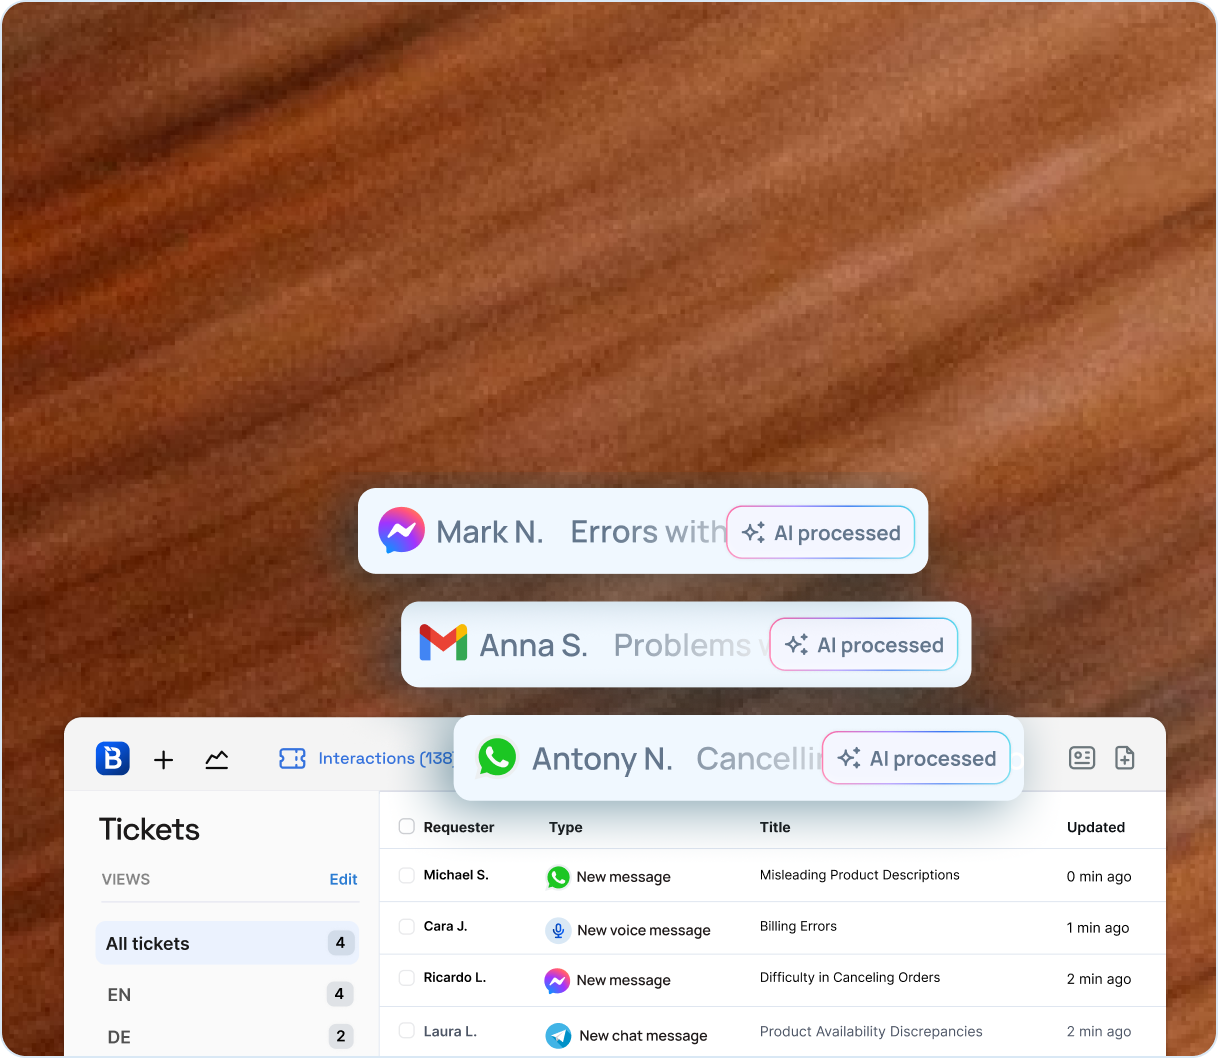The width and height of the screenshot is (1218, 1058).
Task: Open 'Product Availability Discrepancies' ticket title
Action: pos(871,1031)
